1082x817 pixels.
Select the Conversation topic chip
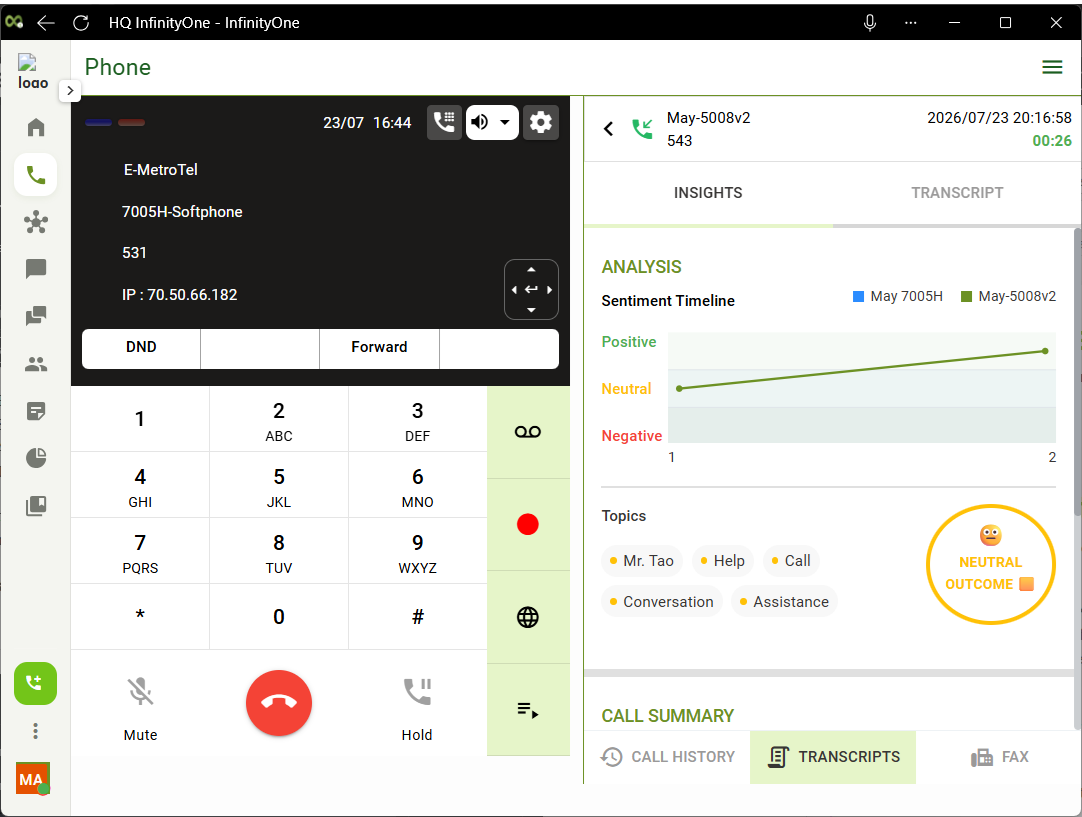click(x=662, y=602)
